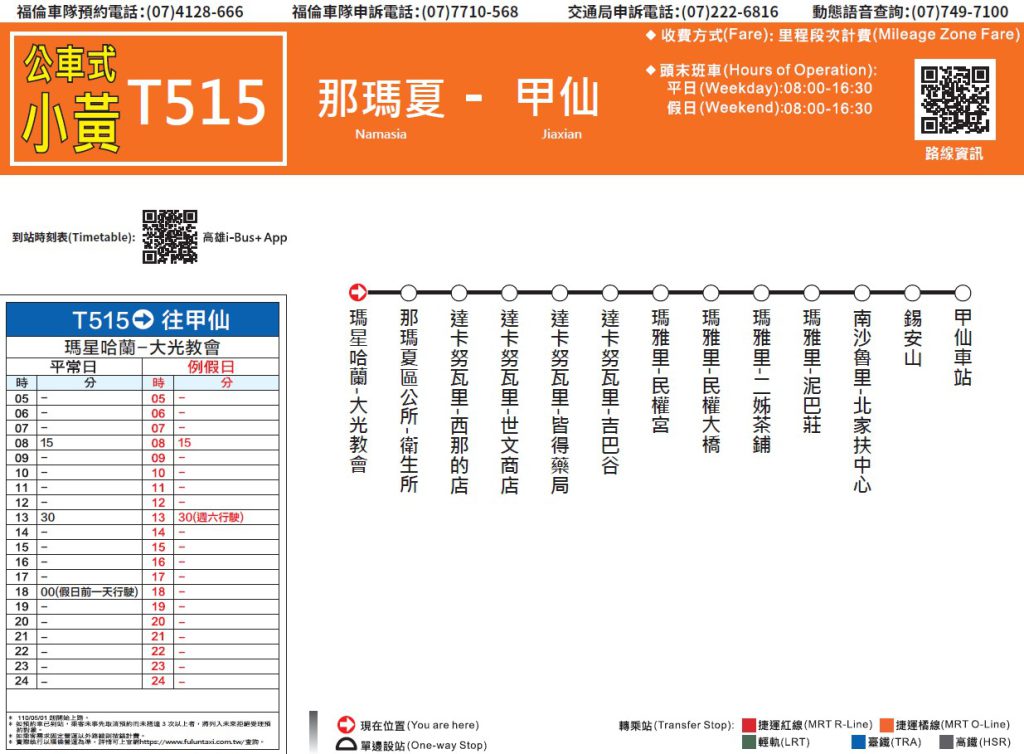This screenshot has width=1024, height=754.
Task: Click the weekday 13:30 departure cell
Action: tap(47, 517)
